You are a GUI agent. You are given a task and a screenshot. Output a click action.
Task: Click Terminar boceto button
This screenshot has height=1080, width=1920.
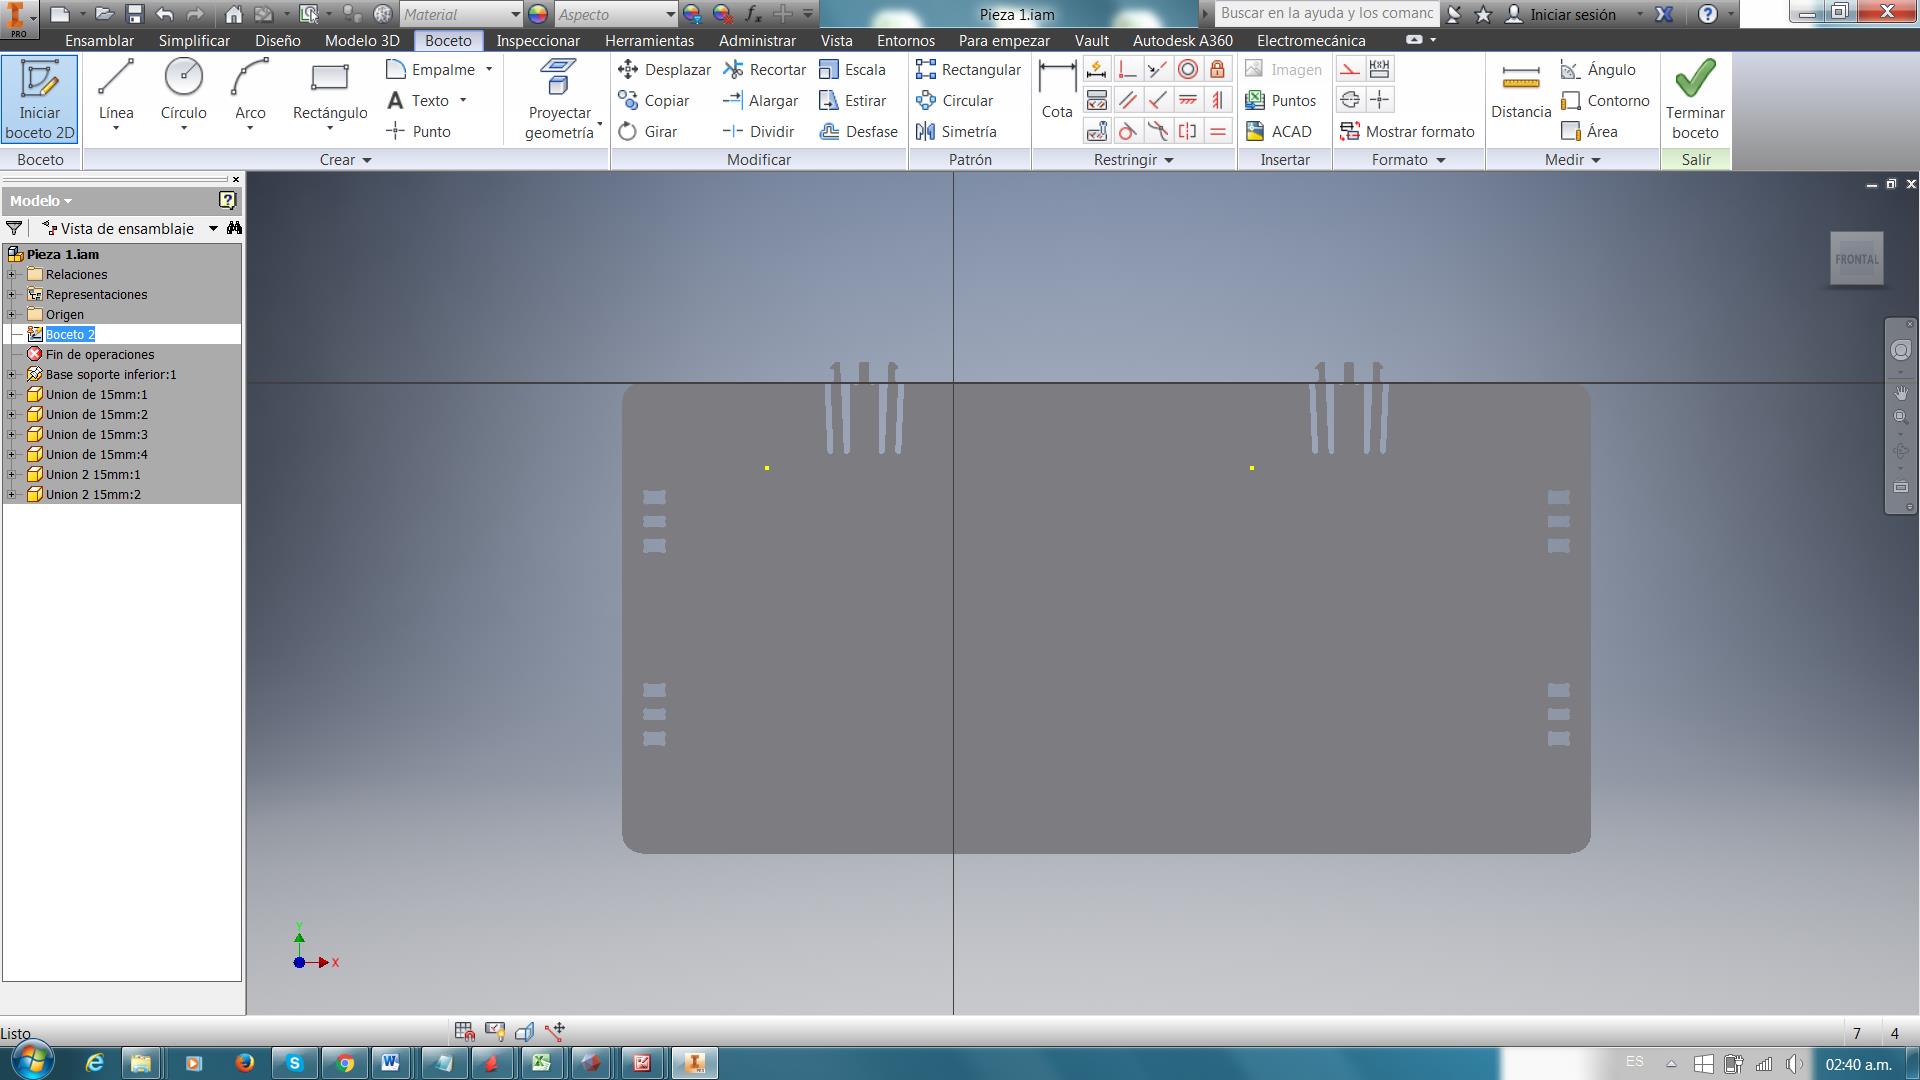click(x=1694, y=98)
